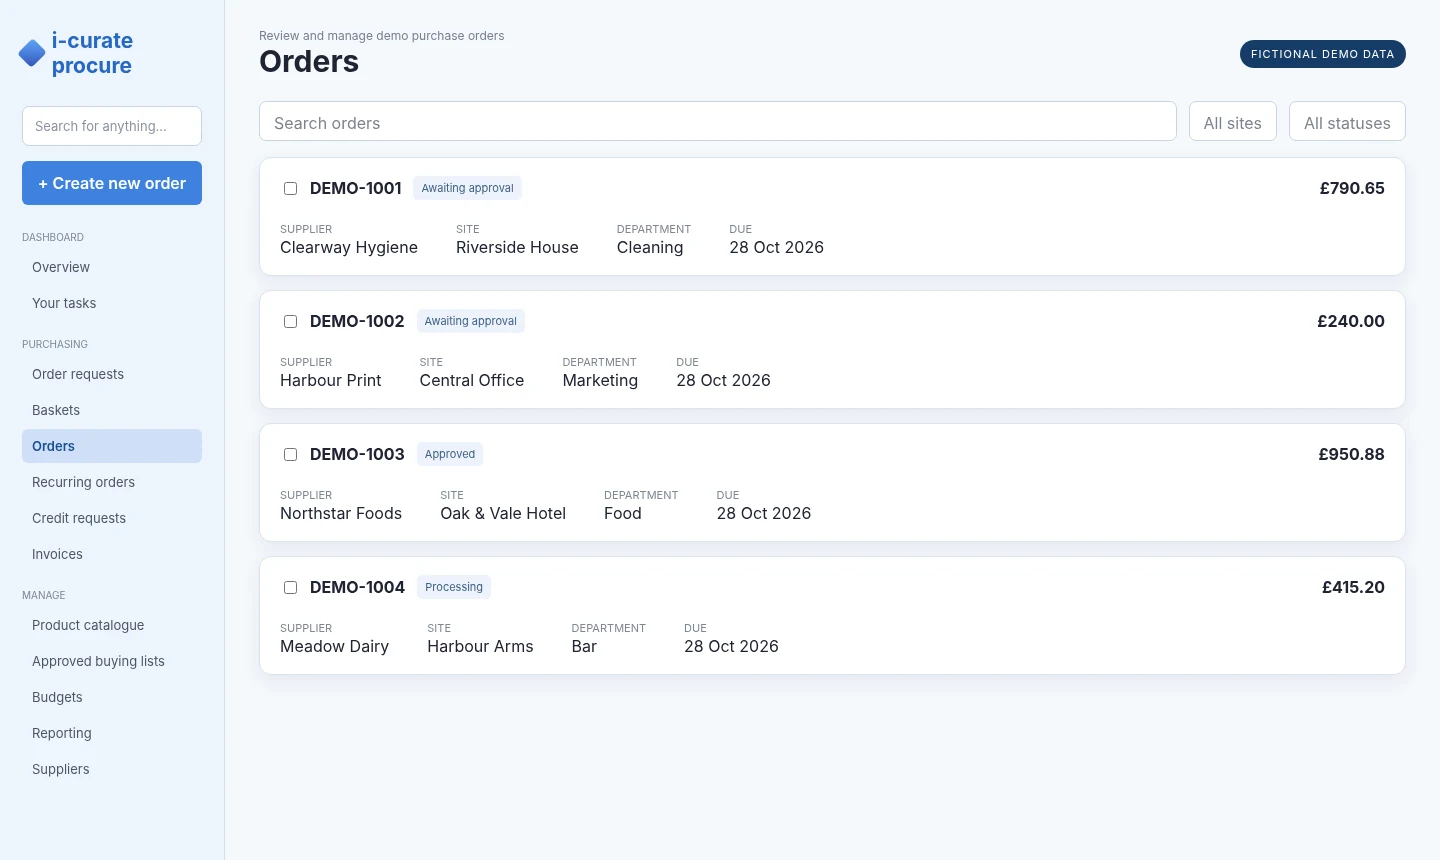Click the £240.00 order total
This screenshot has width=1440, height=860.
[1351, 321]
